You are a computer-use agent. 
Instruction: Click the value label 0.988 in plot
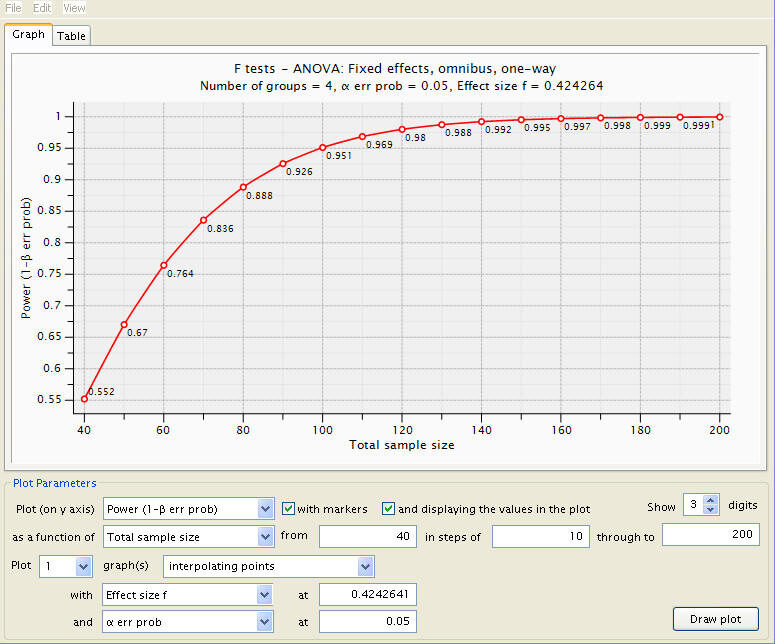(458, 132)
